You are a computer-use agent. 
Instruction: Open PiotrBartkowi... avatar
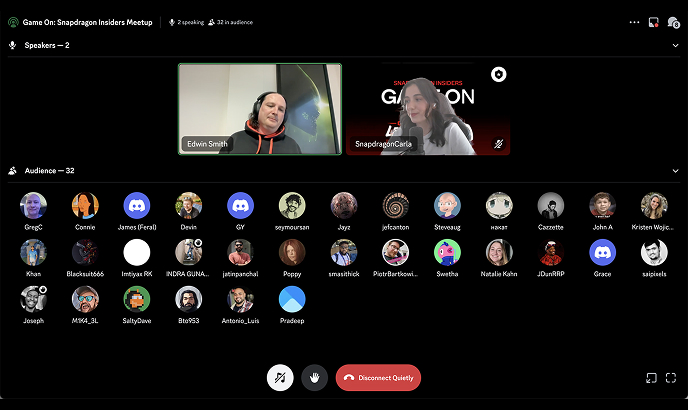396,252
